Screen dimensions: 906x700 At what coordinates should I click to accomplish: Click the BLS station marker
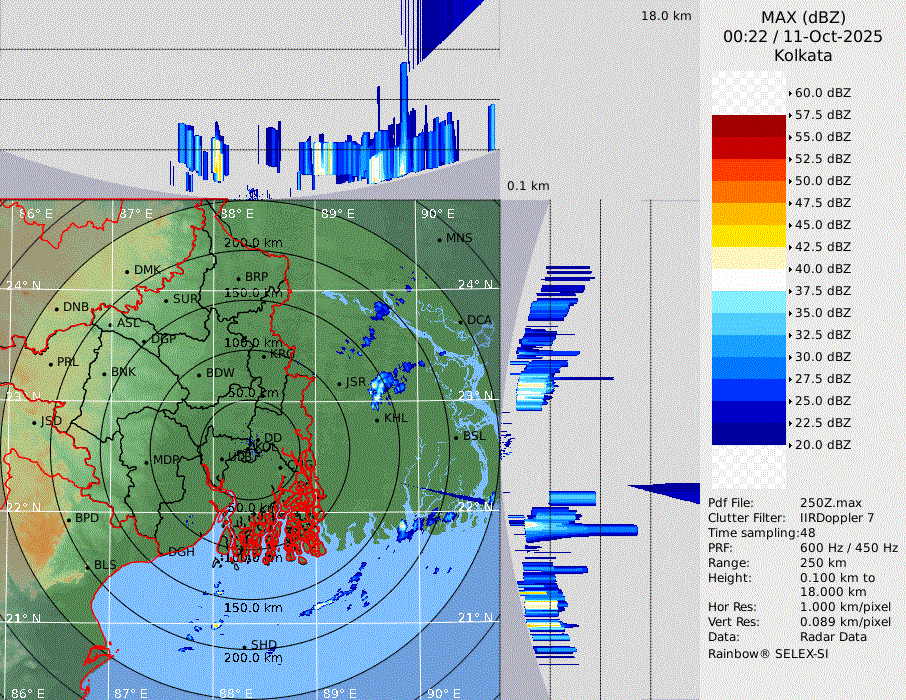88,566
